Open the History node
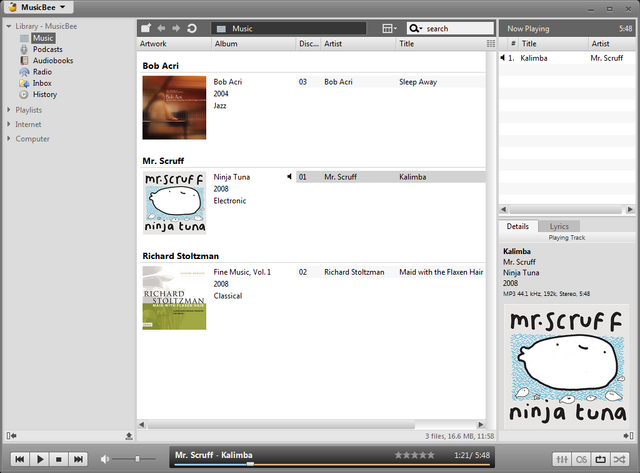The image size is (640, 473). (44, 94)
